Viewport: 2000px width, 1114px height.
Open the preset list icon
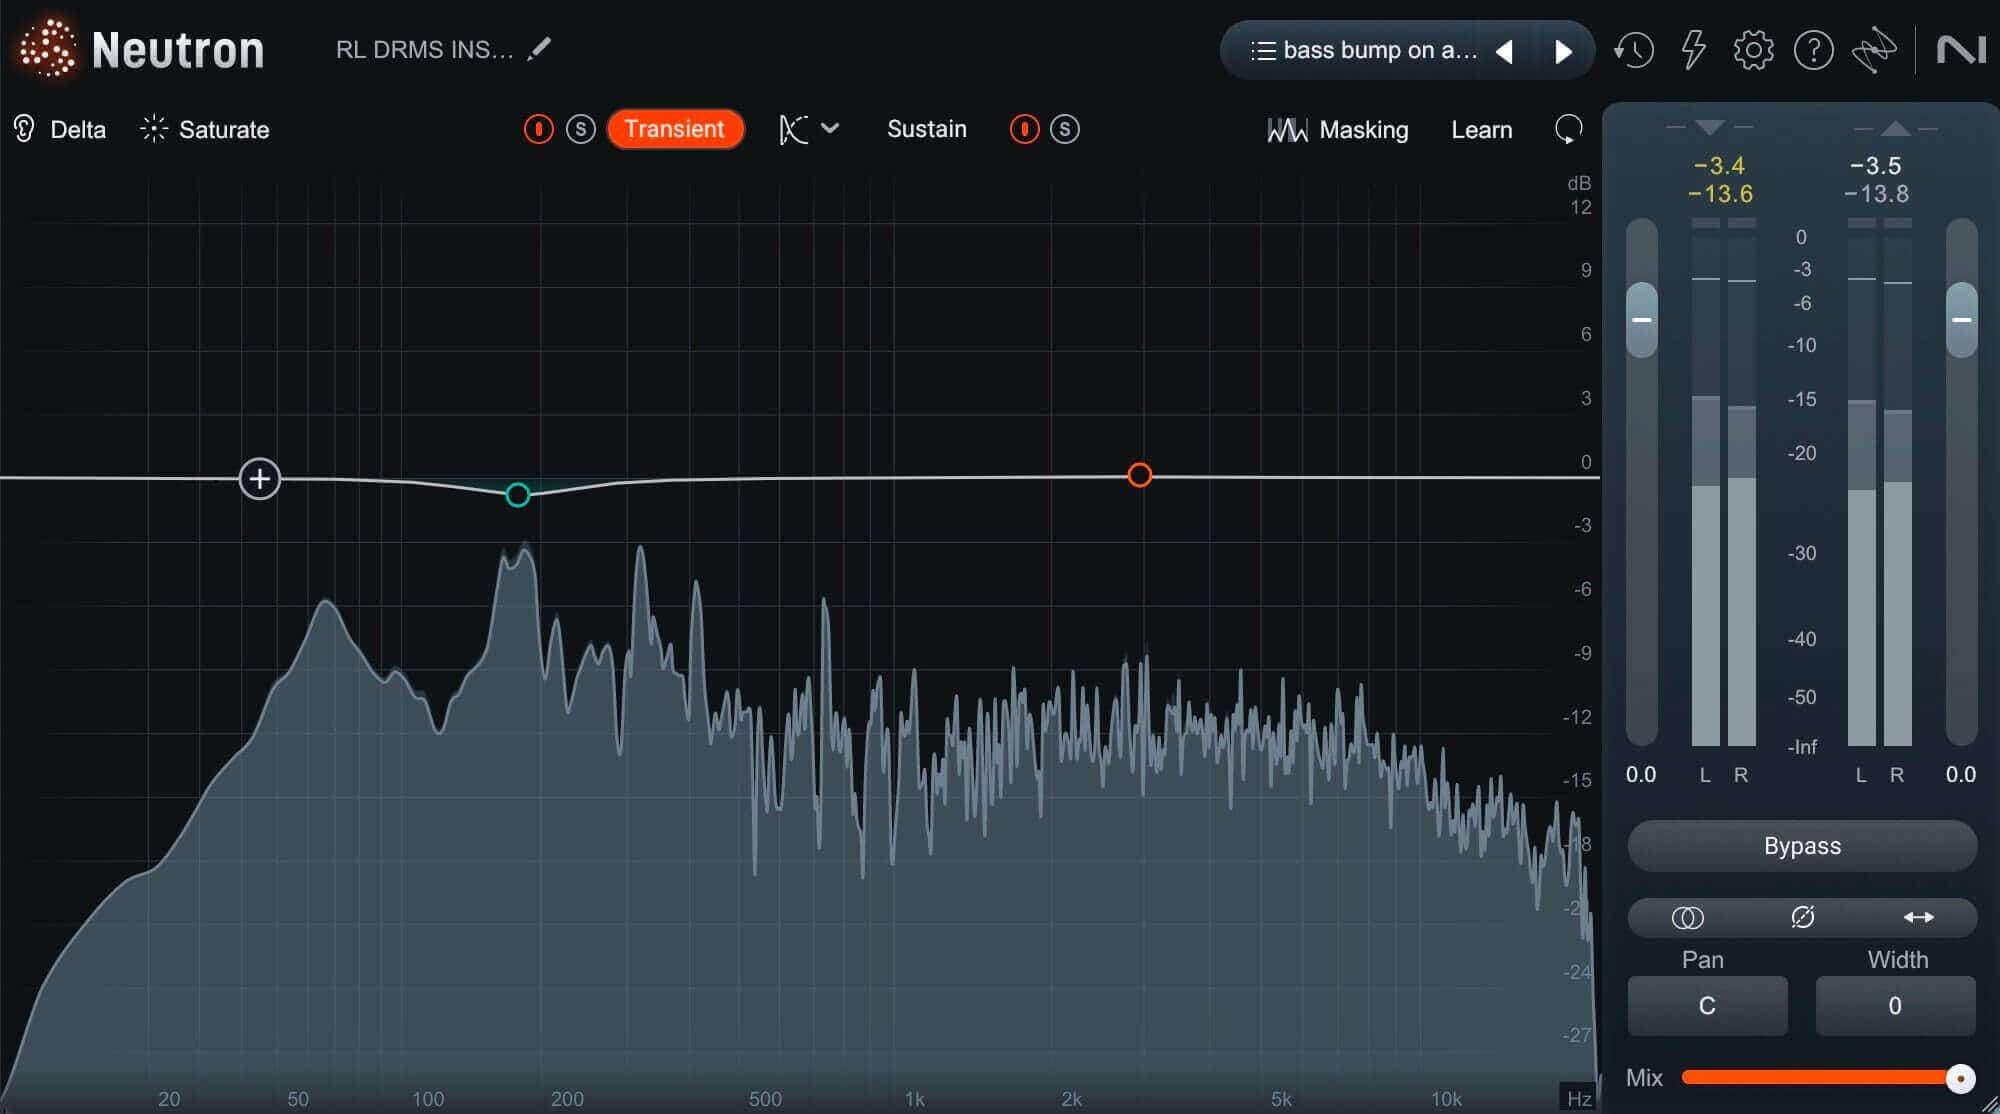(x=1263, y=50)
